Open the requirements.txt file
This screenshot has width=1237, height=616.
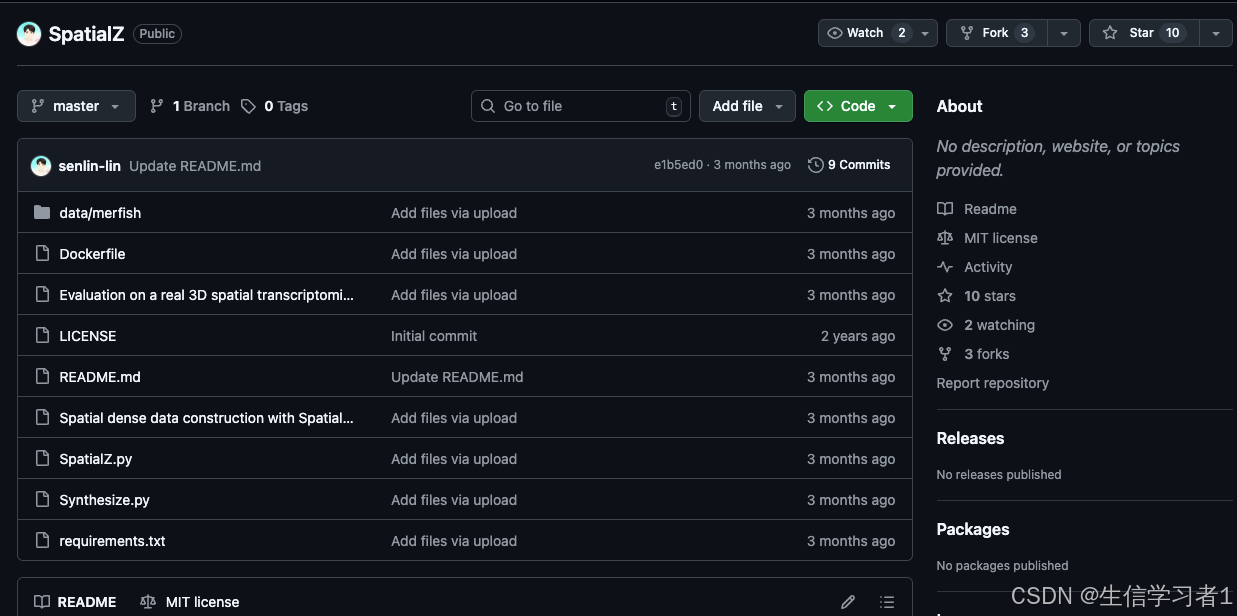tap(112, 541)
